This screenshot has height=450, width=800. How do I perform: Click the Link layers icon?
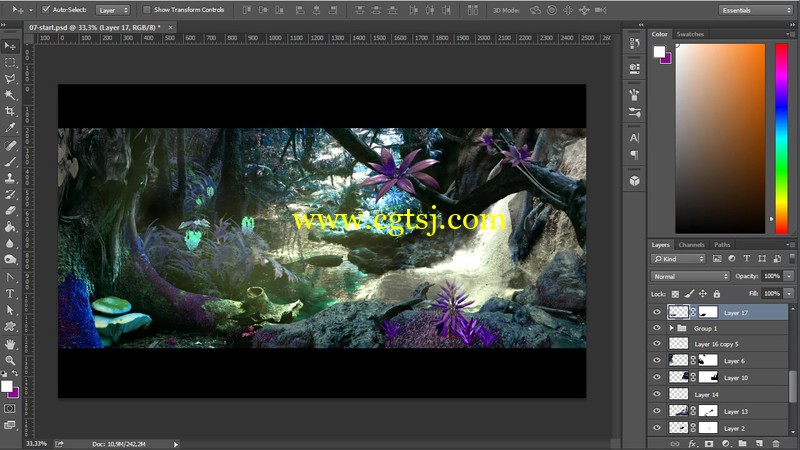(675, 444)
